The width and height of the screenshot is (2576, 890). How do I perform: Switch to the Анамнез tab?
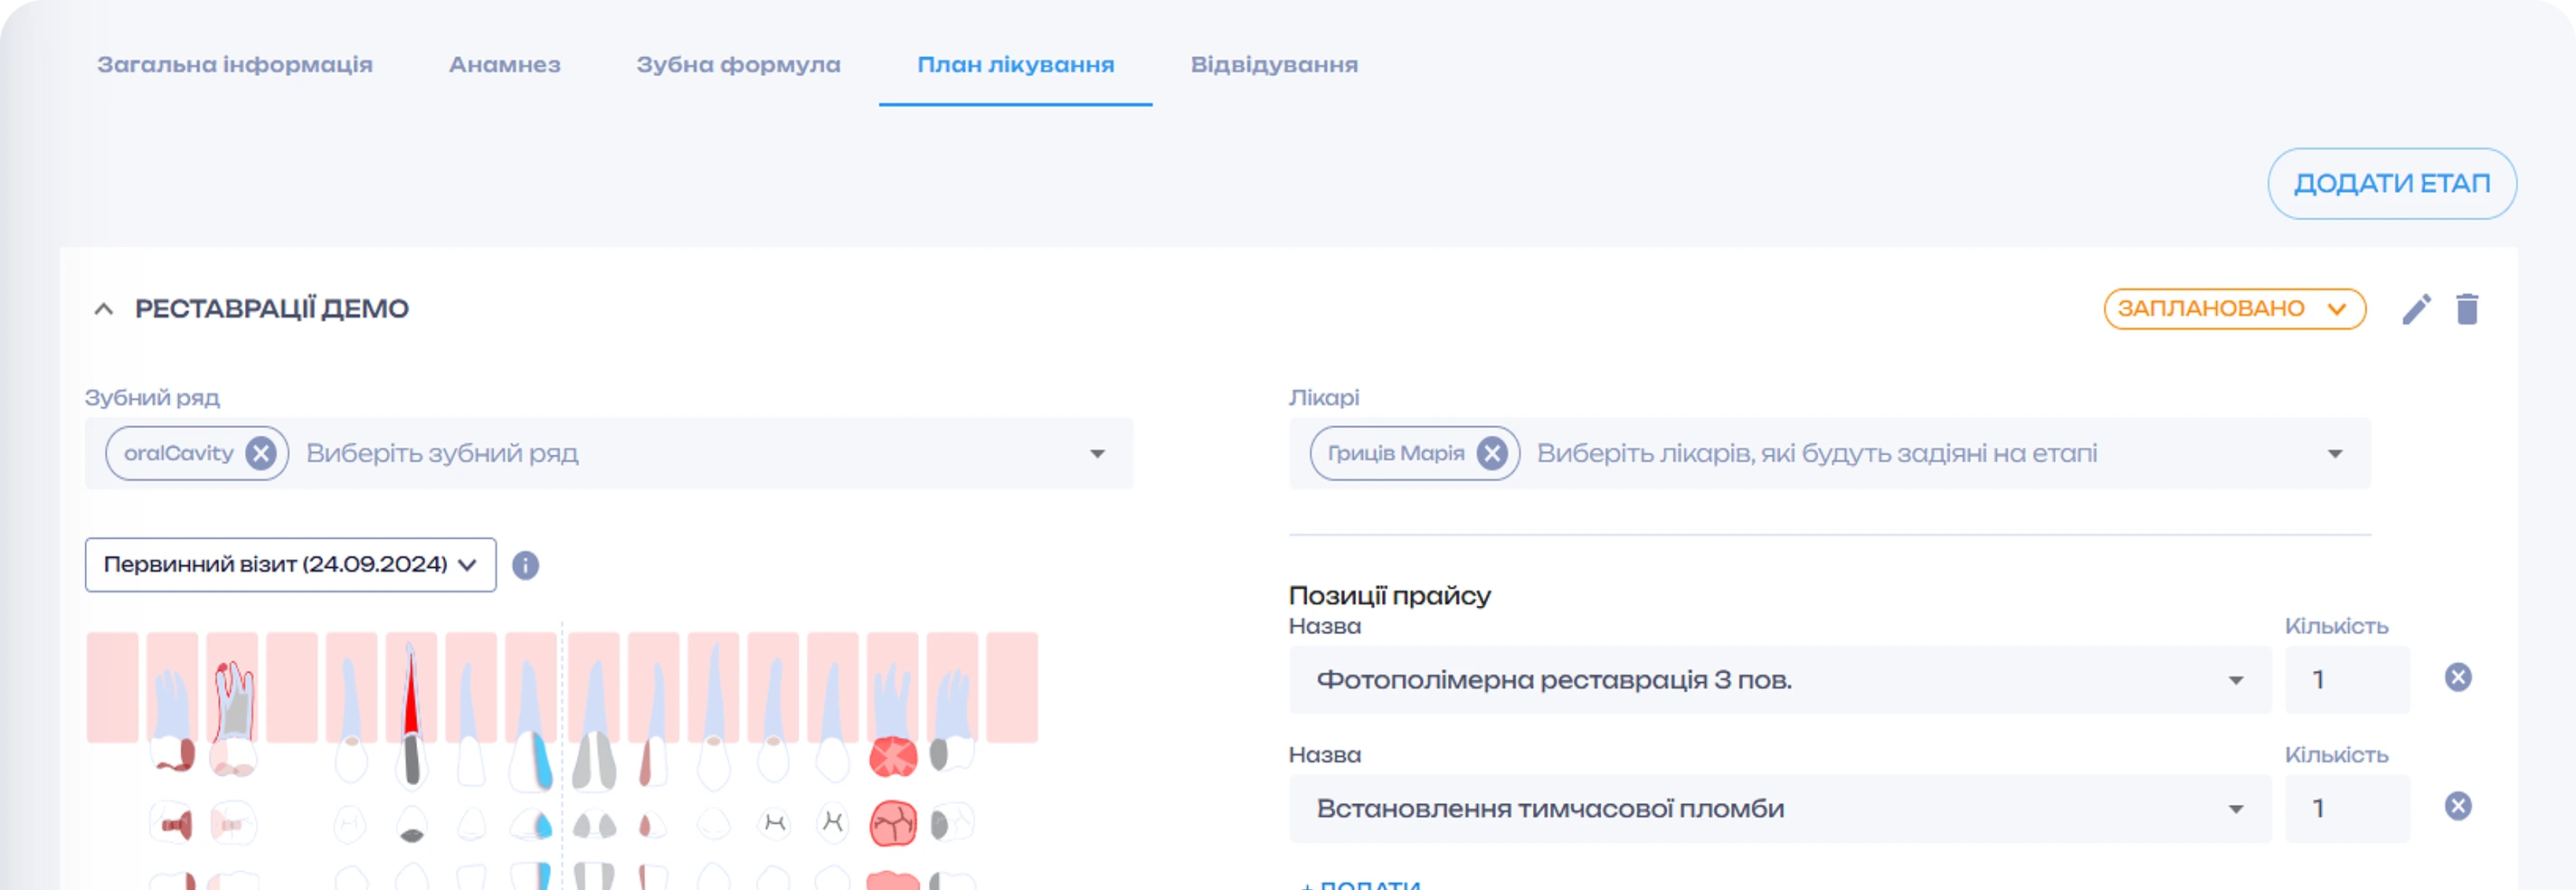(505, 64)
